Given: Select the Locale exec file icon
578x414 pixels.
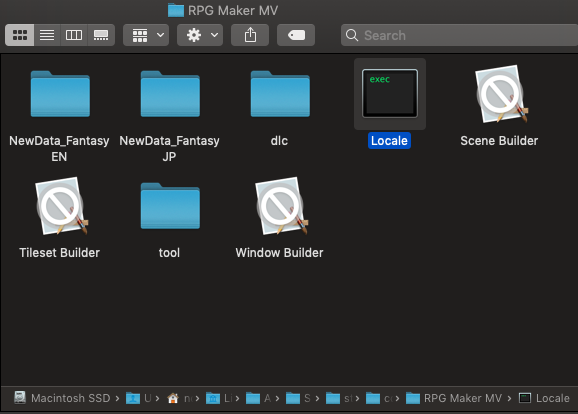Looking at the screenshot, I should (x=390, y=94).
